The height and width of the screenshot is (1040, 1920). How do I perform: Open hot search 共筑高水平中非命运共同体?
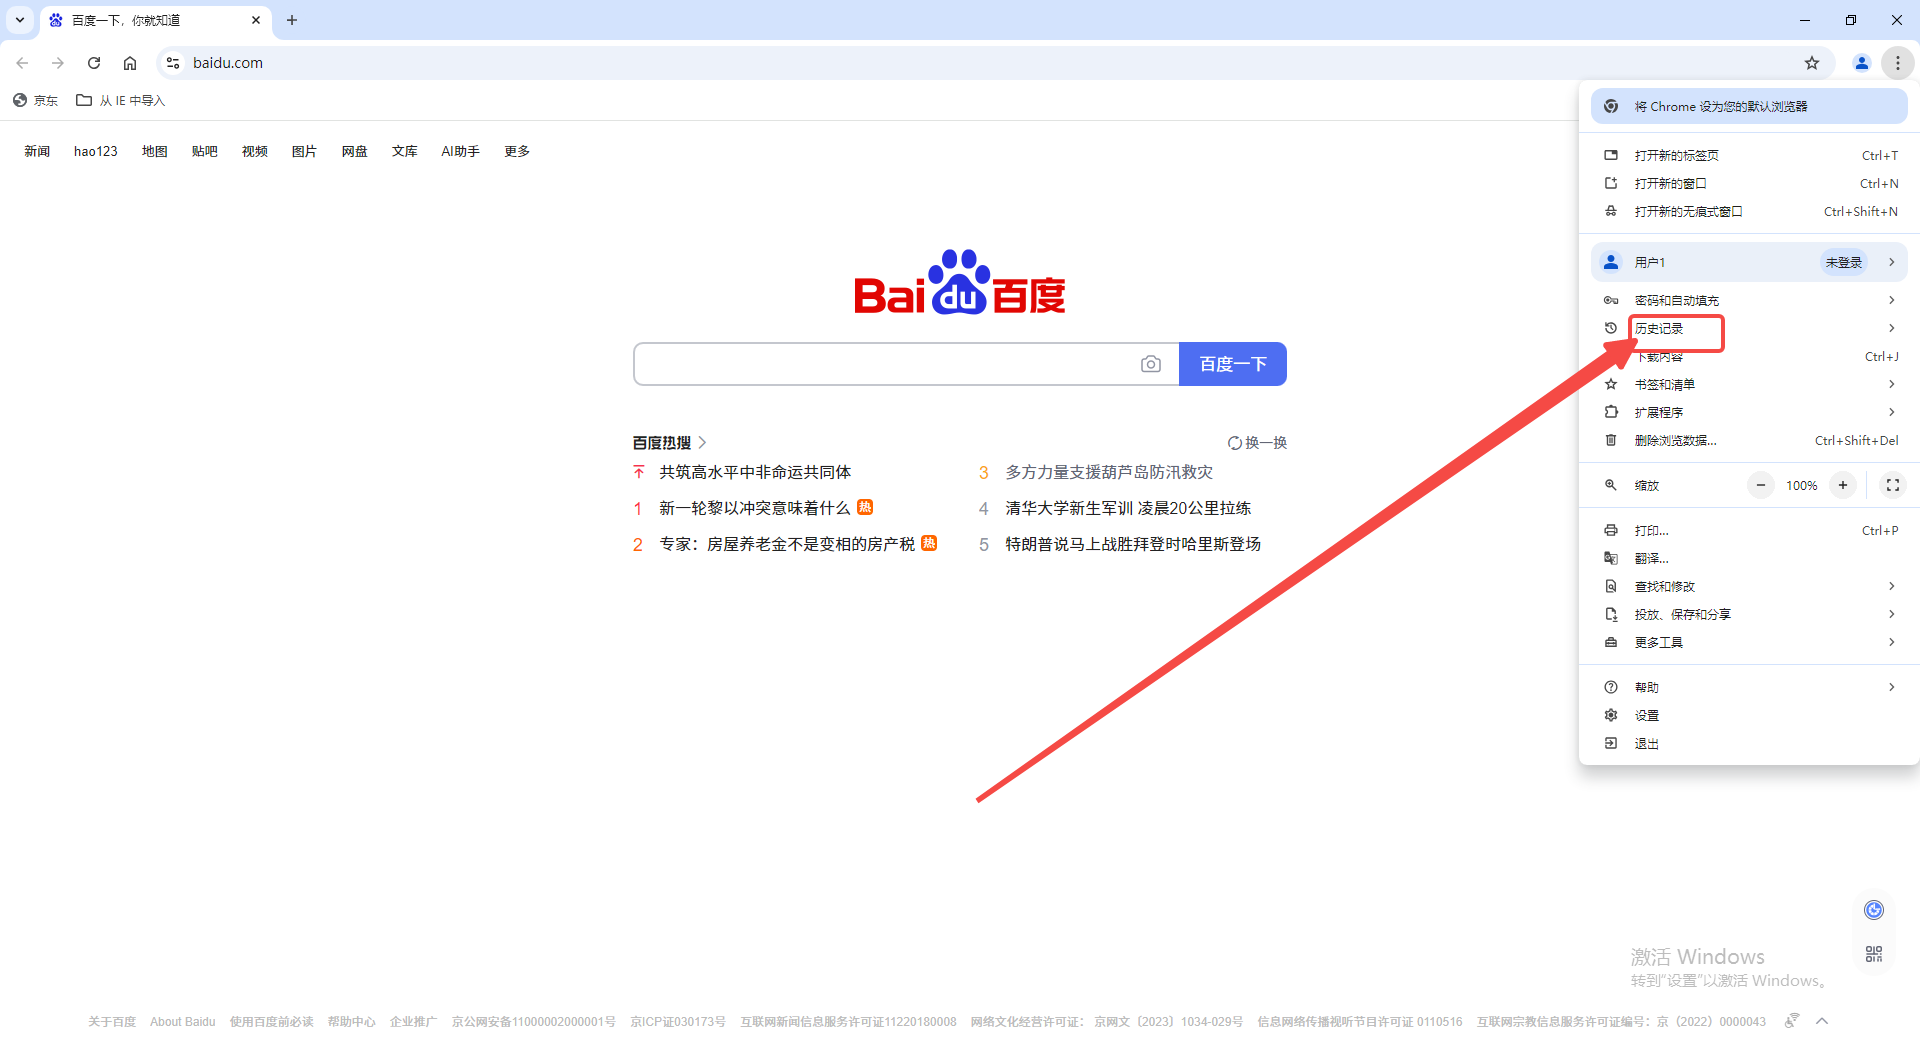pos(755,472)
